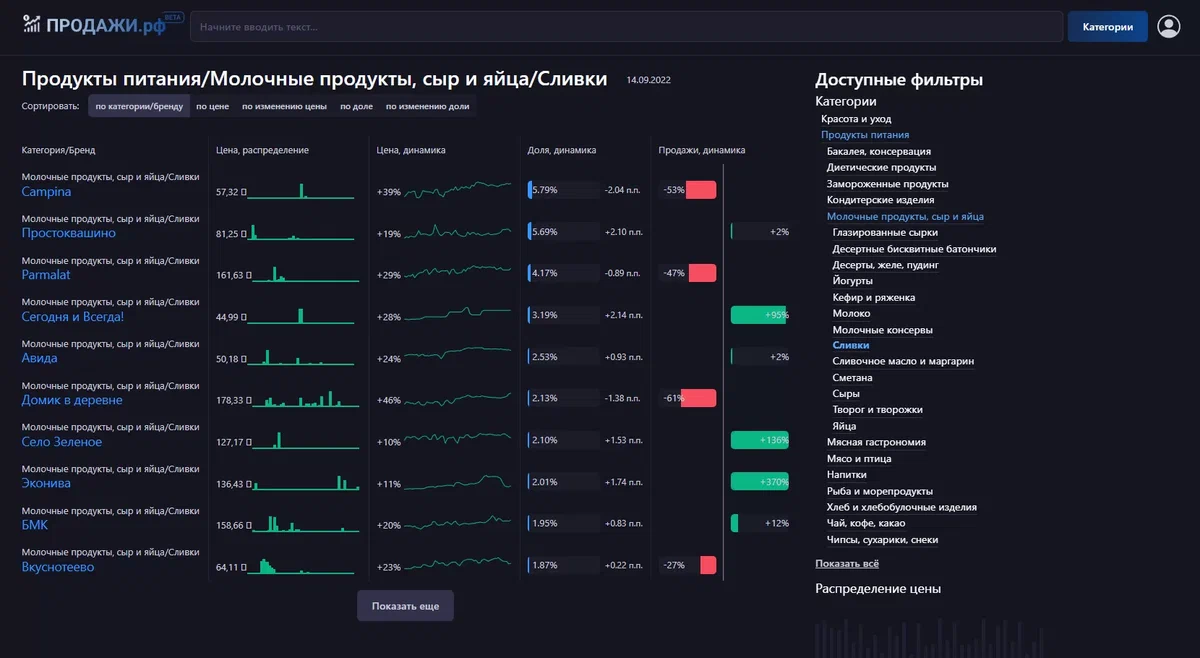Sort by изменению доли

tap(427, 105)
